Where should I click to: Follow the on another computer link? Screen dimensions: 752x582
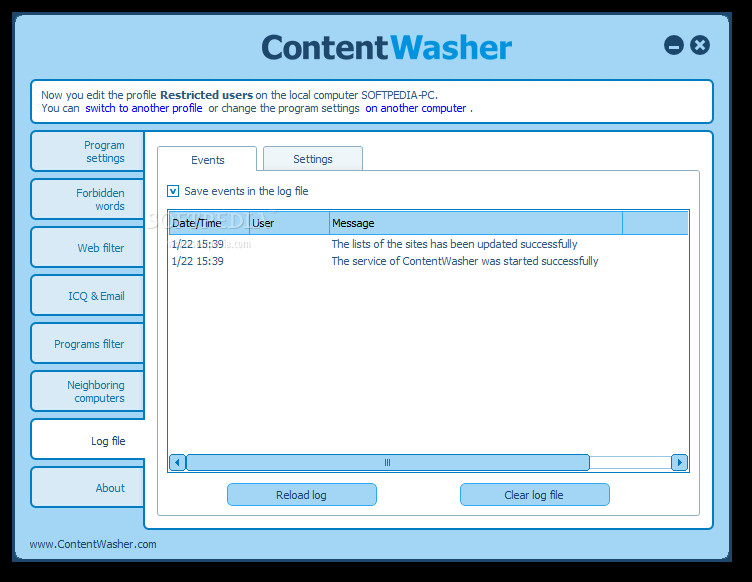coord(415,108)
